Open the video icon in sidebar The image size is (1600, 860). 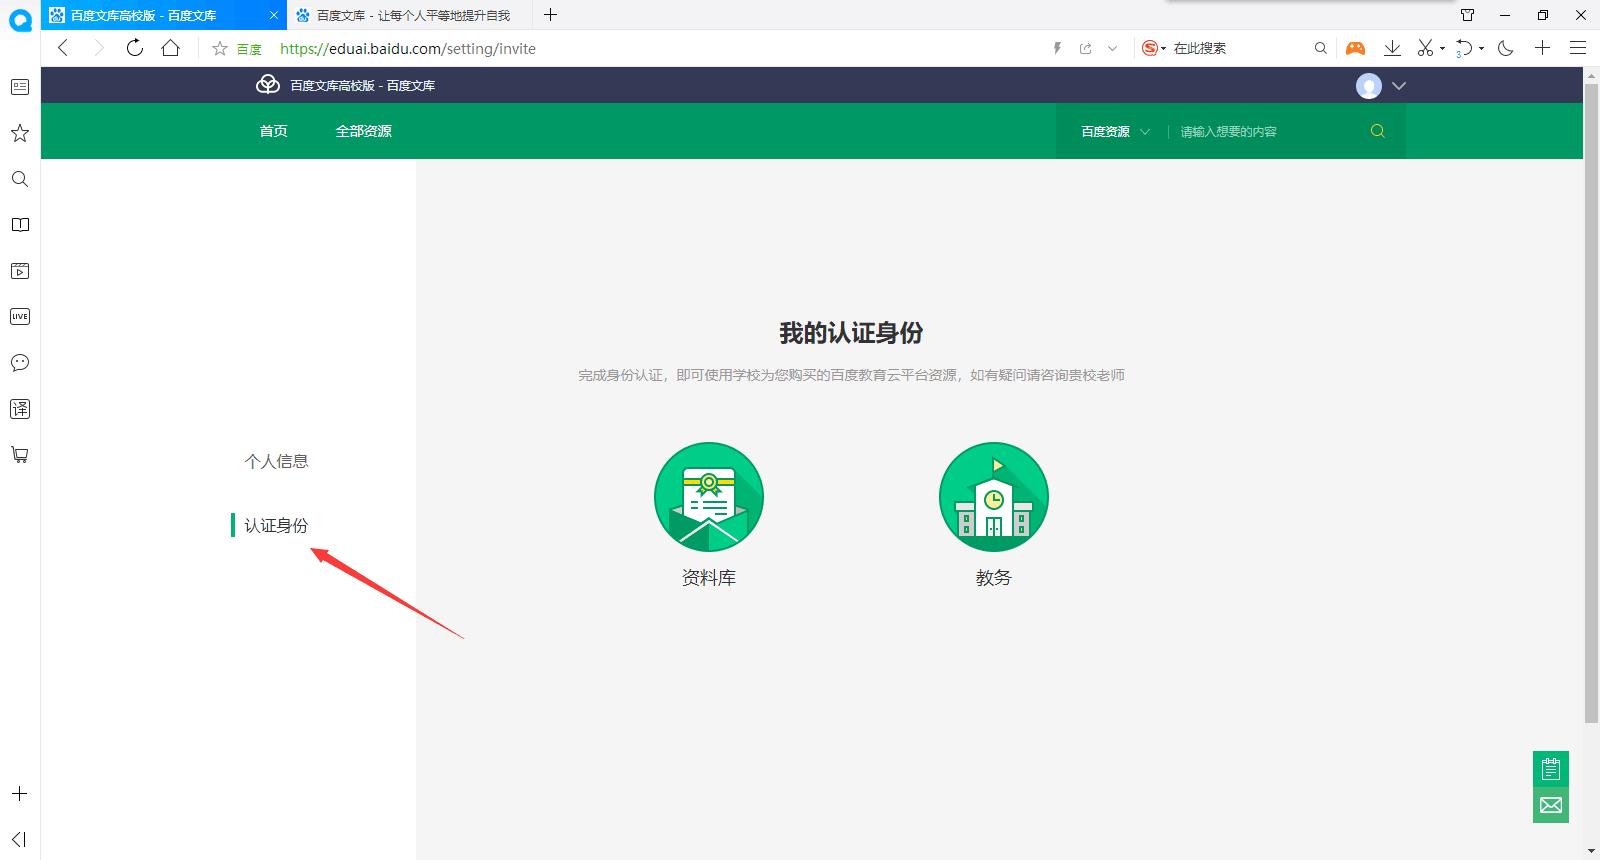[x=20, y=271]
